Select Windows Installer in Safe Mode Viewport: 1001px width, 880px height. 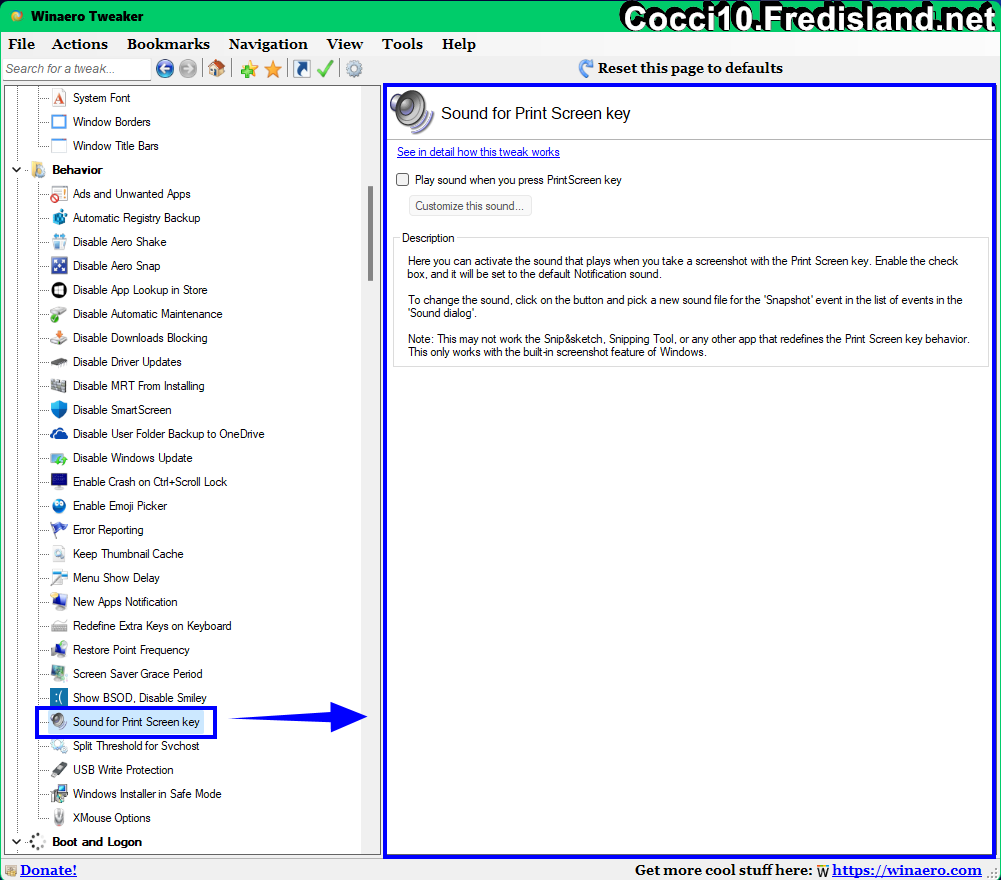147,794
